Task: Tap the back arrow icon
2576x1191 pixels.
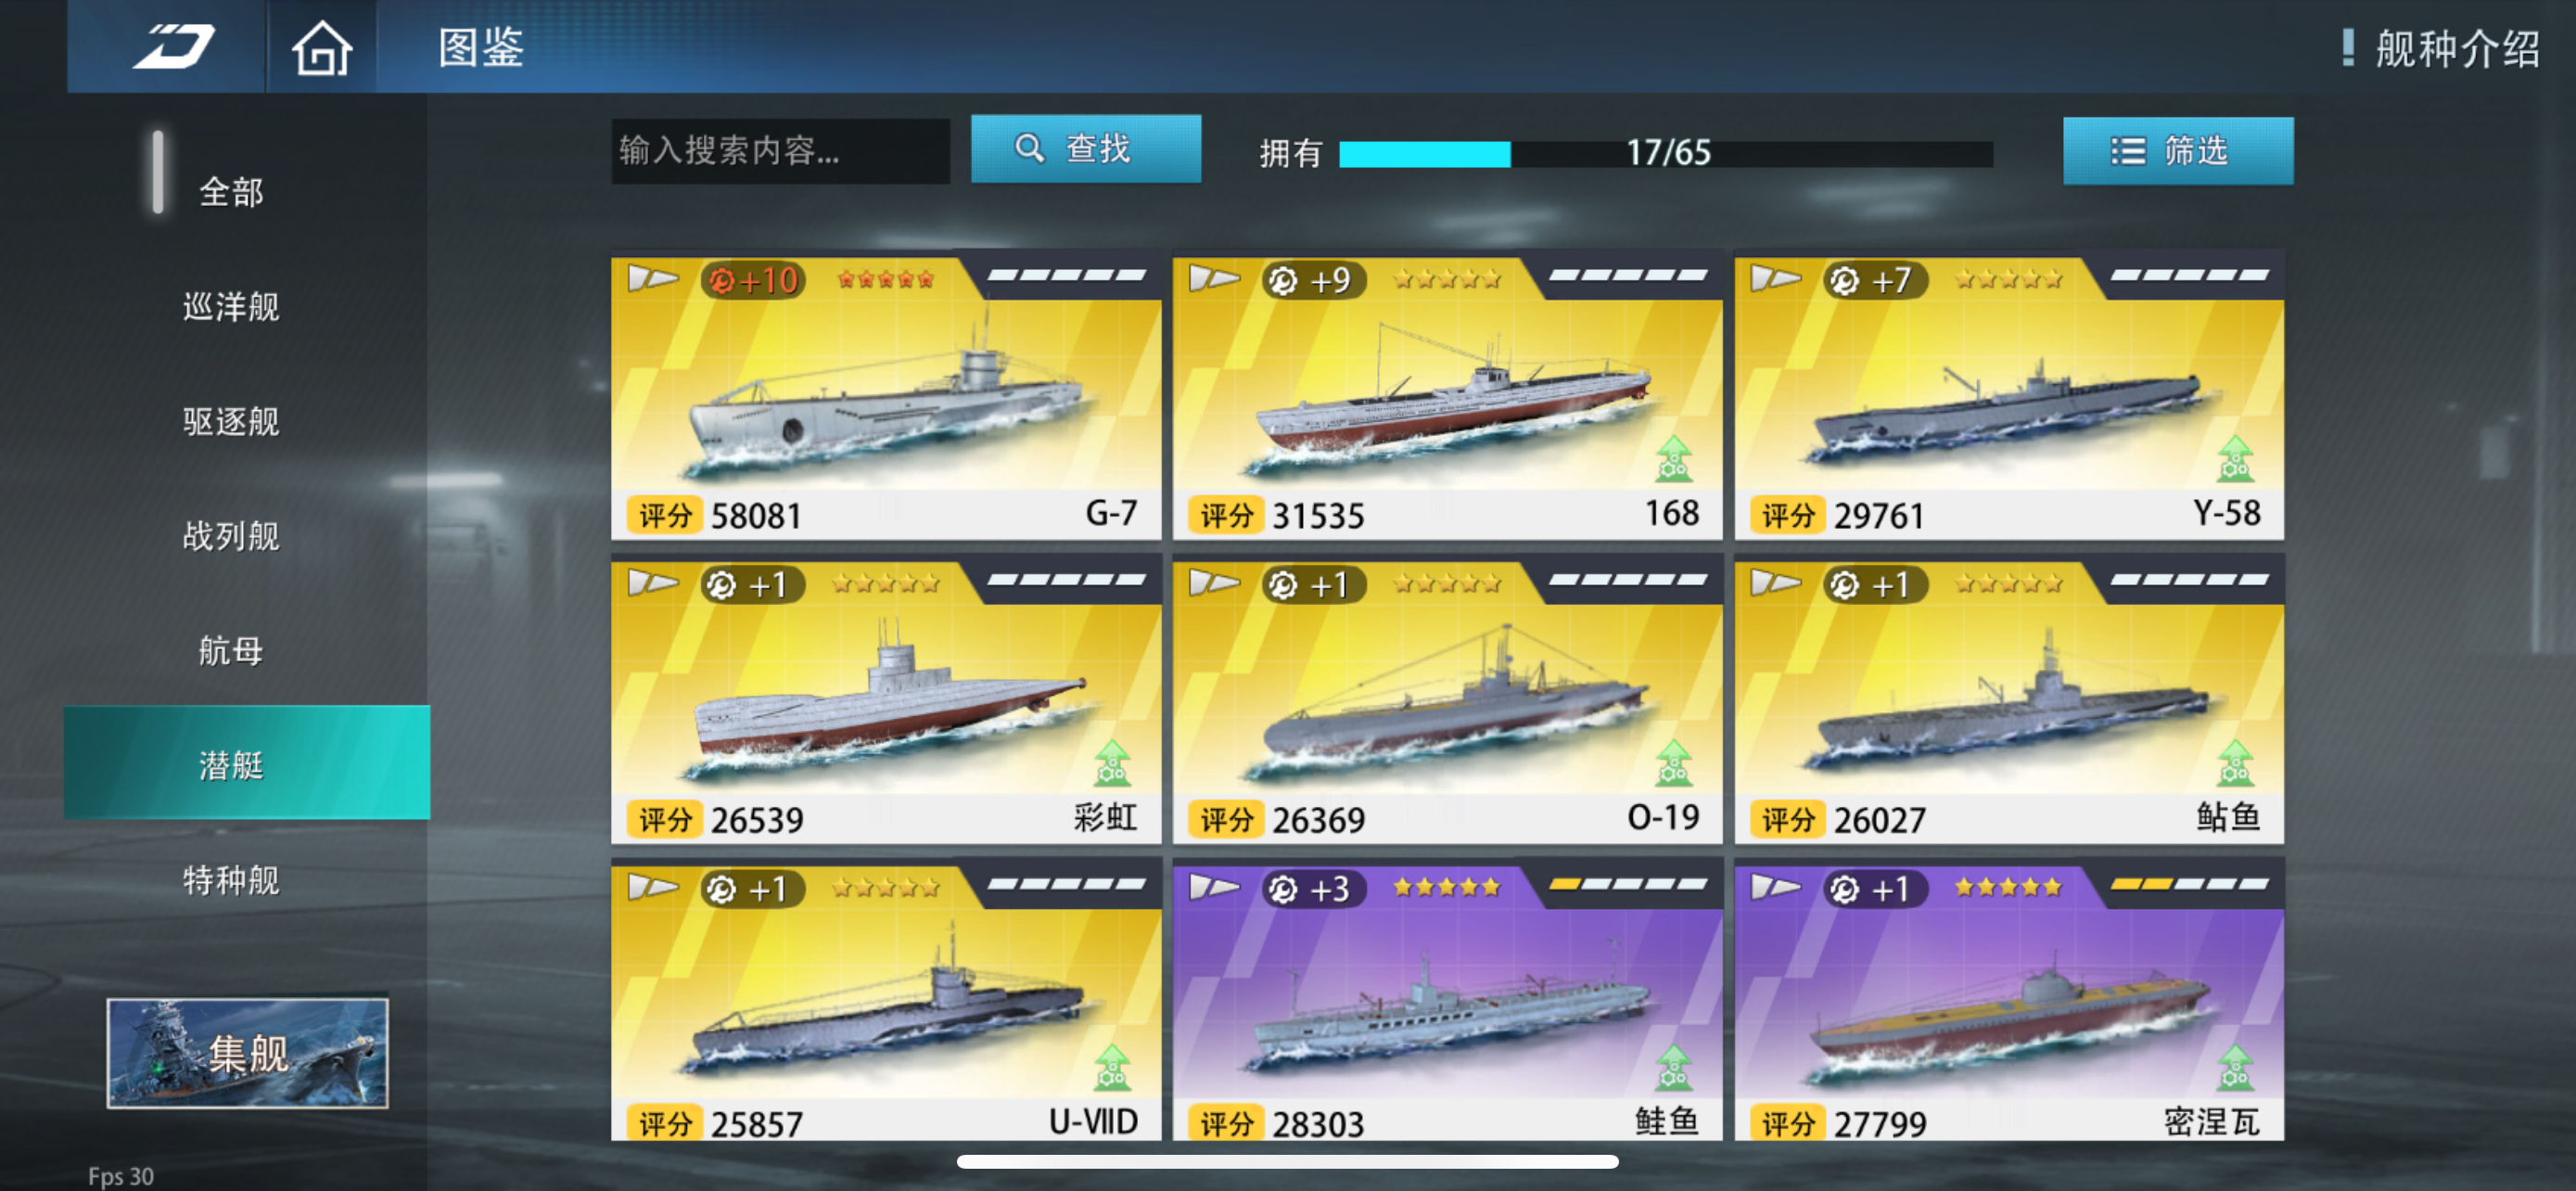Action: point(174,46)
